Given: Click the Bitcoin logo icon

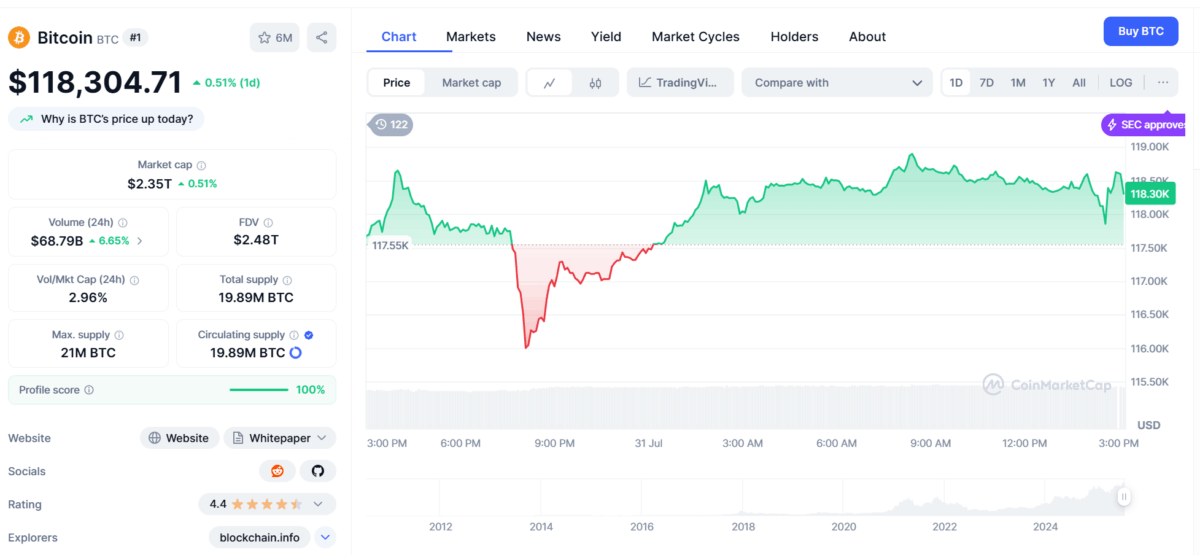Looking at the screenshot, I should [19, 37].
